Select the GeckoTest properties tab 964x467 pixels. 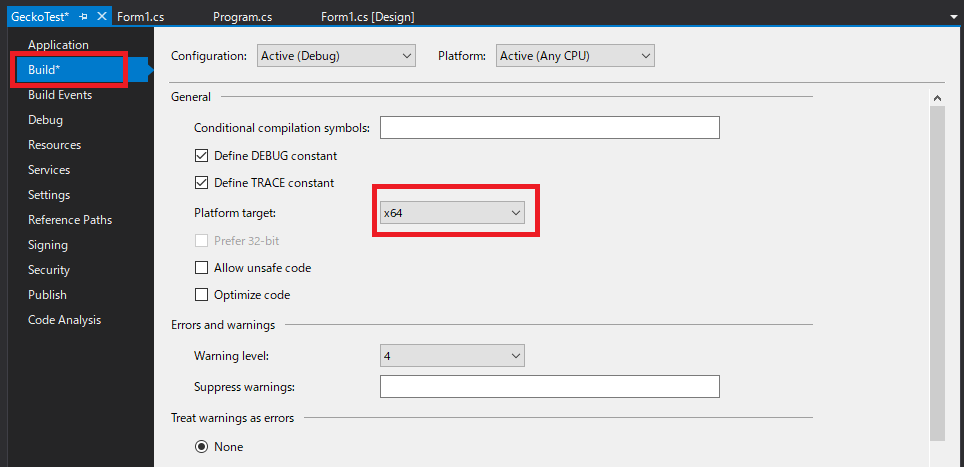click(x=41, y=17)
